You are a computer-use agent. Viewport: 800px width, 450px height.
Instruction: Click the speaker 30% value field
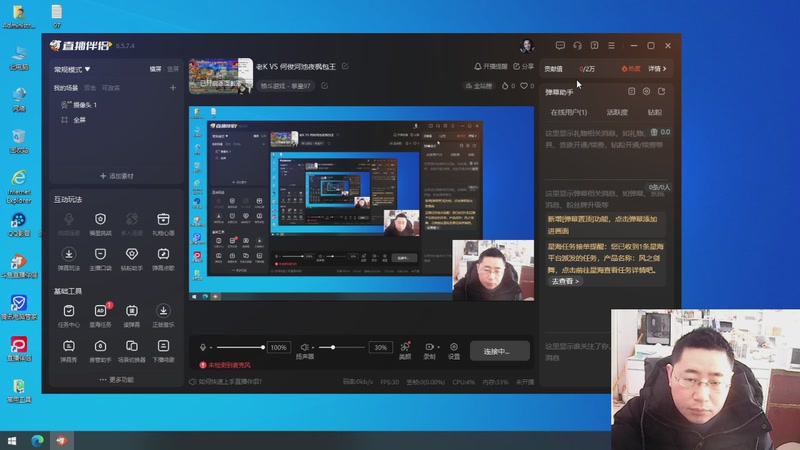point(381,347)
